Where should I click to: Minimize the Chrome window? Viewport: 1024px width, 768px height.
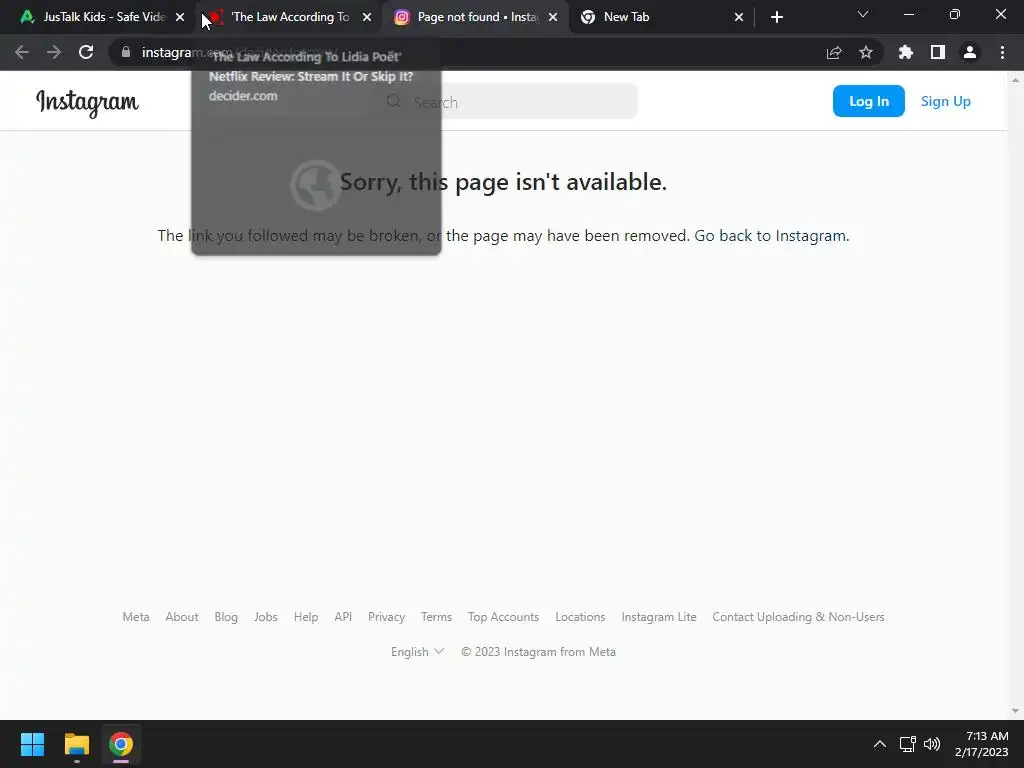[908, 14]
